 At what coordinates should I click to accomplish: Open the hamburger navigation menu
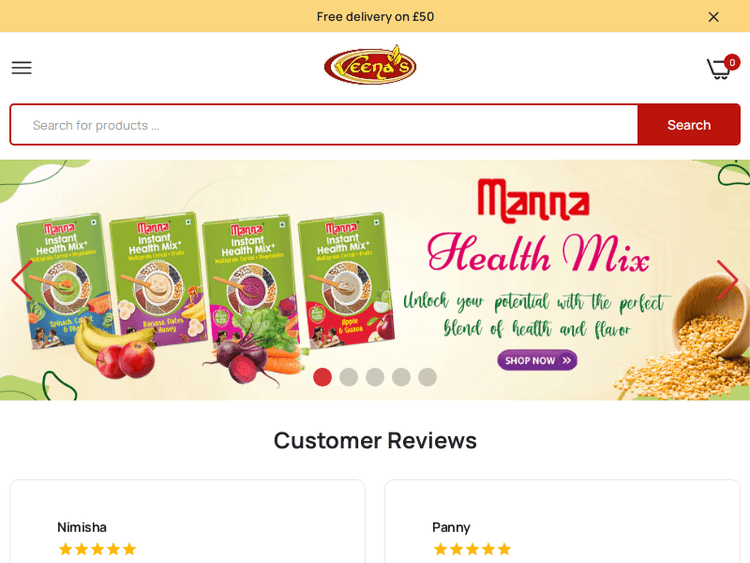(x=22, y=68)
